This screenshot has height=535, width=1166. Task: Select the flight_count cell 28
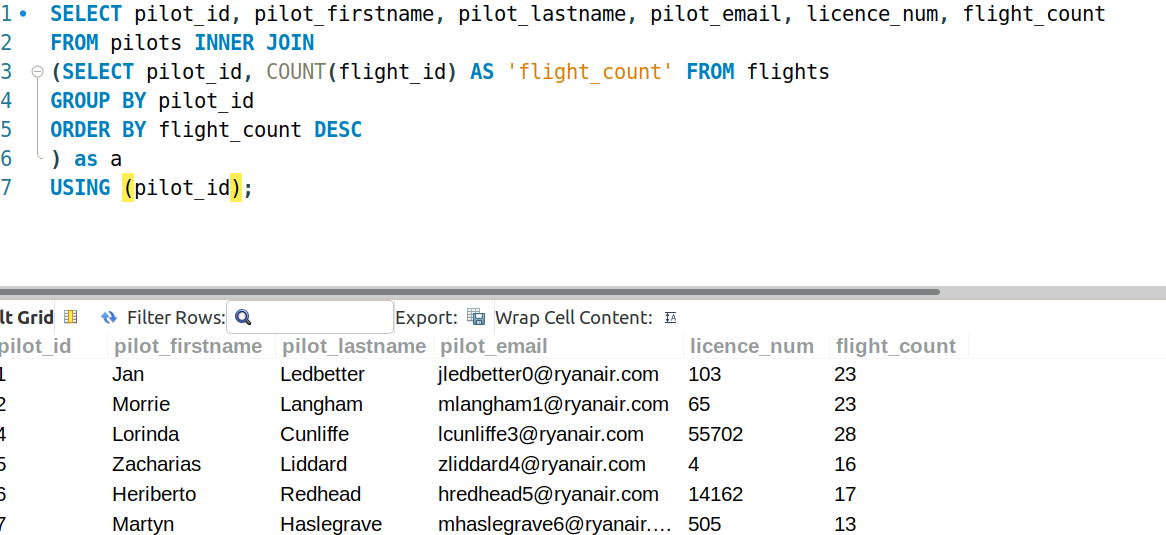(x=845, y=434)
